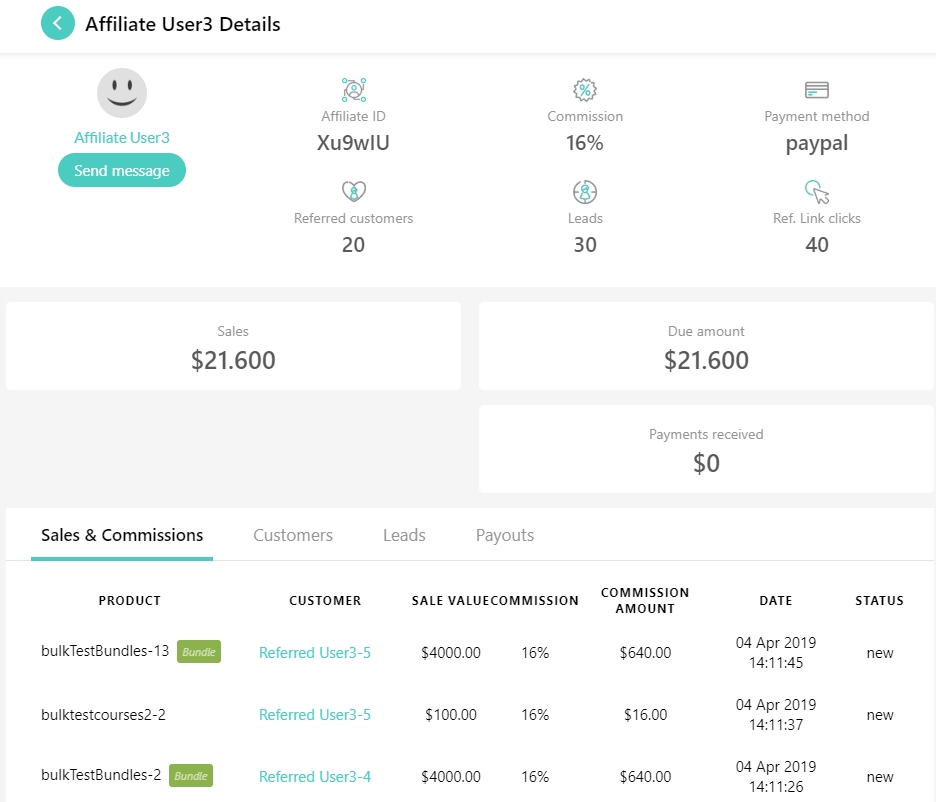Viewport: 936px width, 802px height.
Task: Open the Affiliate User3 profile link
Action: click(x=122, y=138)
